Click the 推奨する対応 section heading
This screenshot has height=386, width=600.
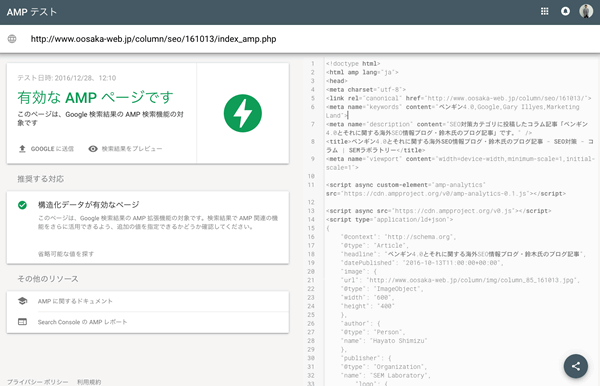pyautogui.click(x=41, y=179)
